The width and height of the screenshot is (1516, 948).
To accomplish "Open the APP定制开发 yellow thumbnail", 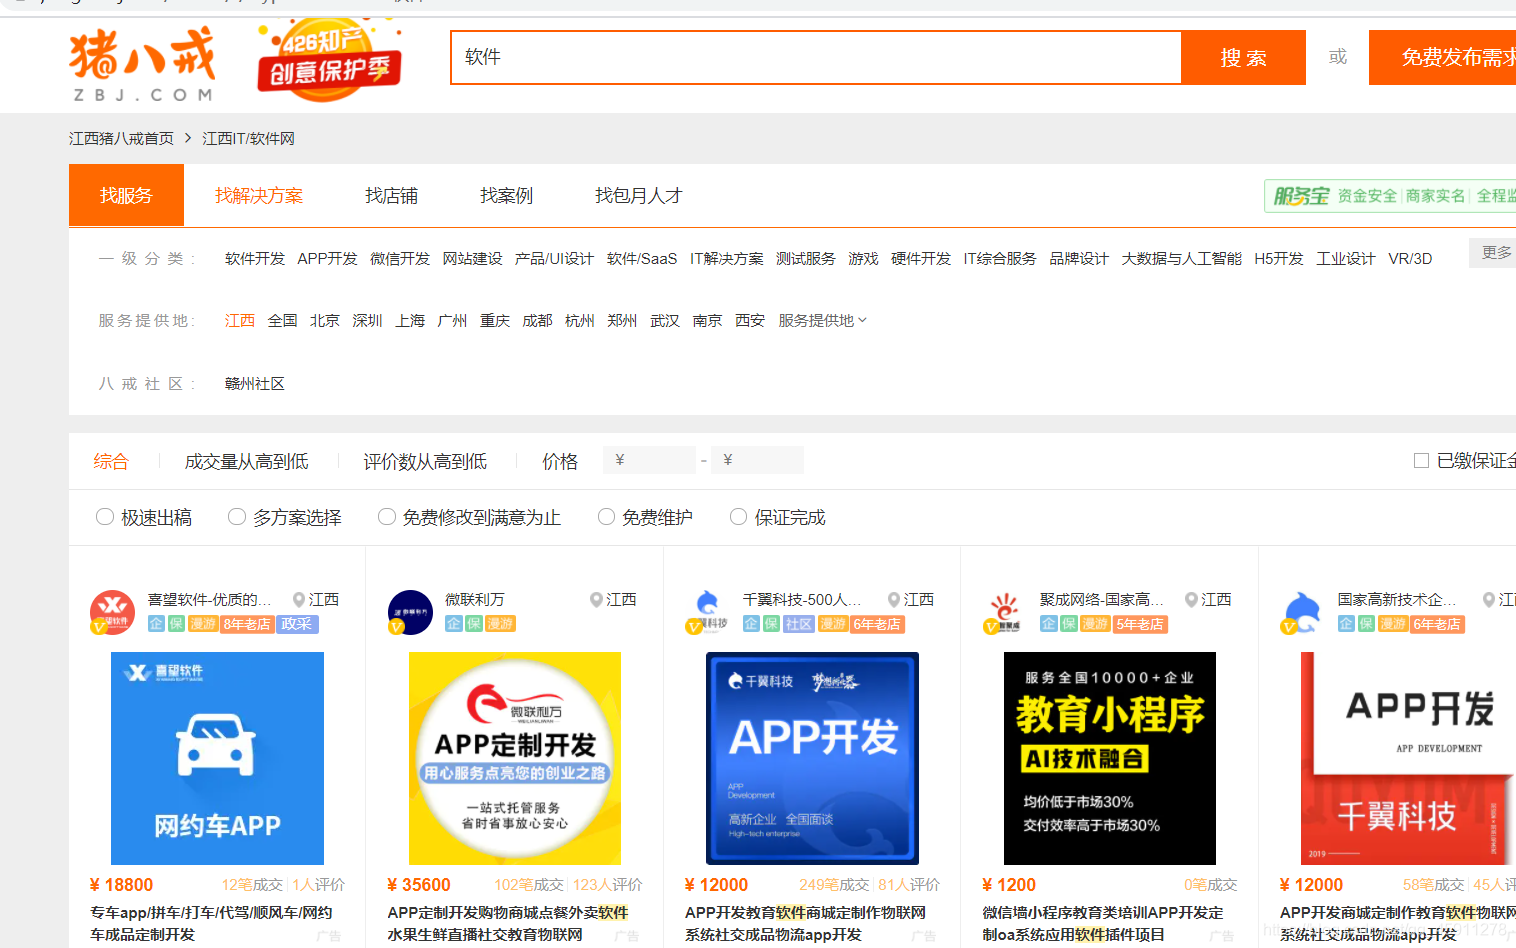I will tap(515, 758).
